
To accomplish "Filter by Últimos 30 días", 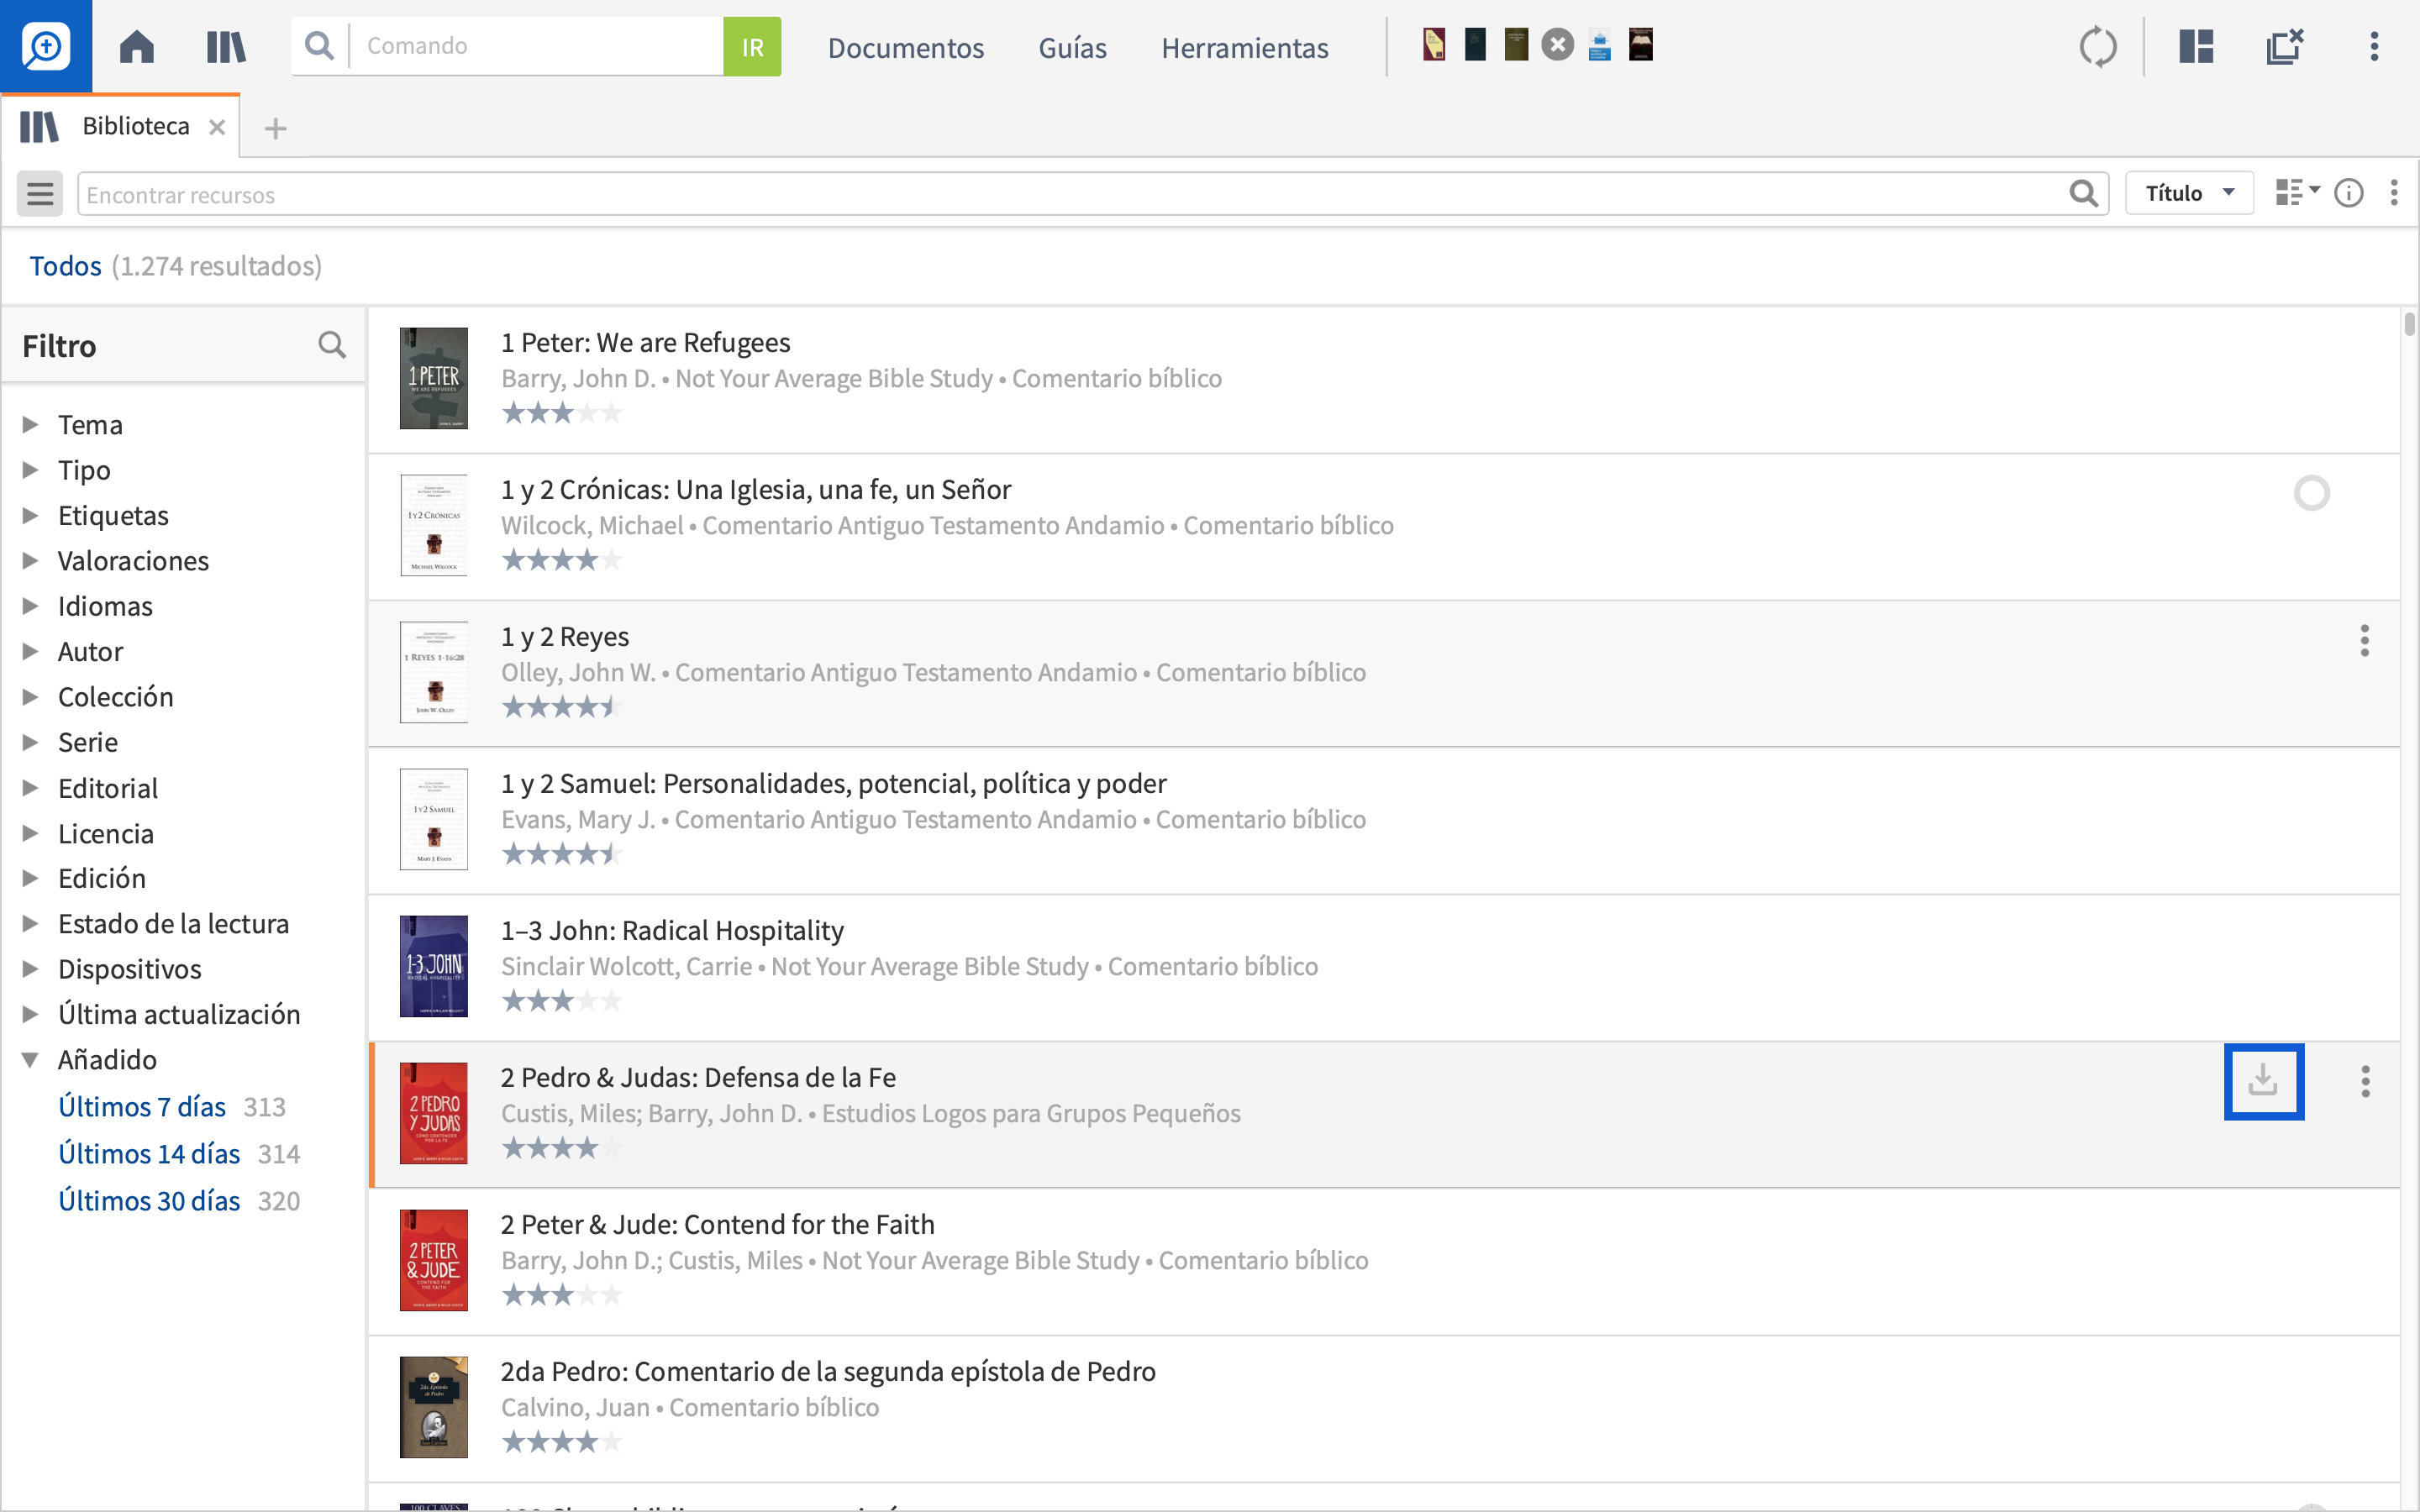I will click(149, 1201).
